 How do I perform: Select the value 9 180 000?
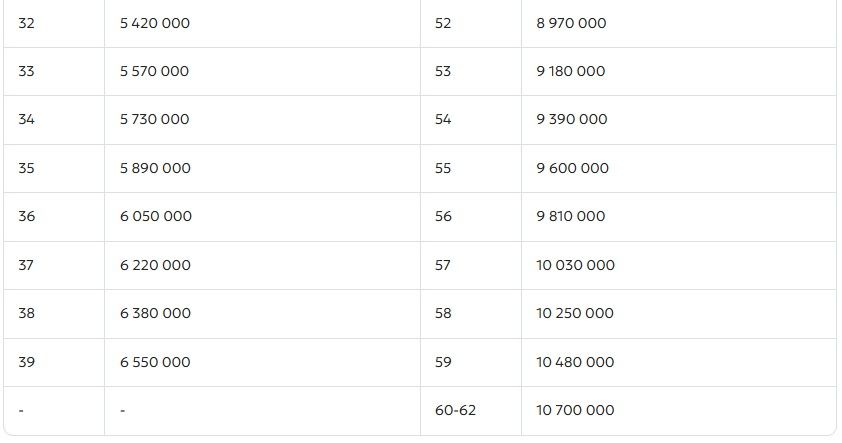(x=571, y=71)
